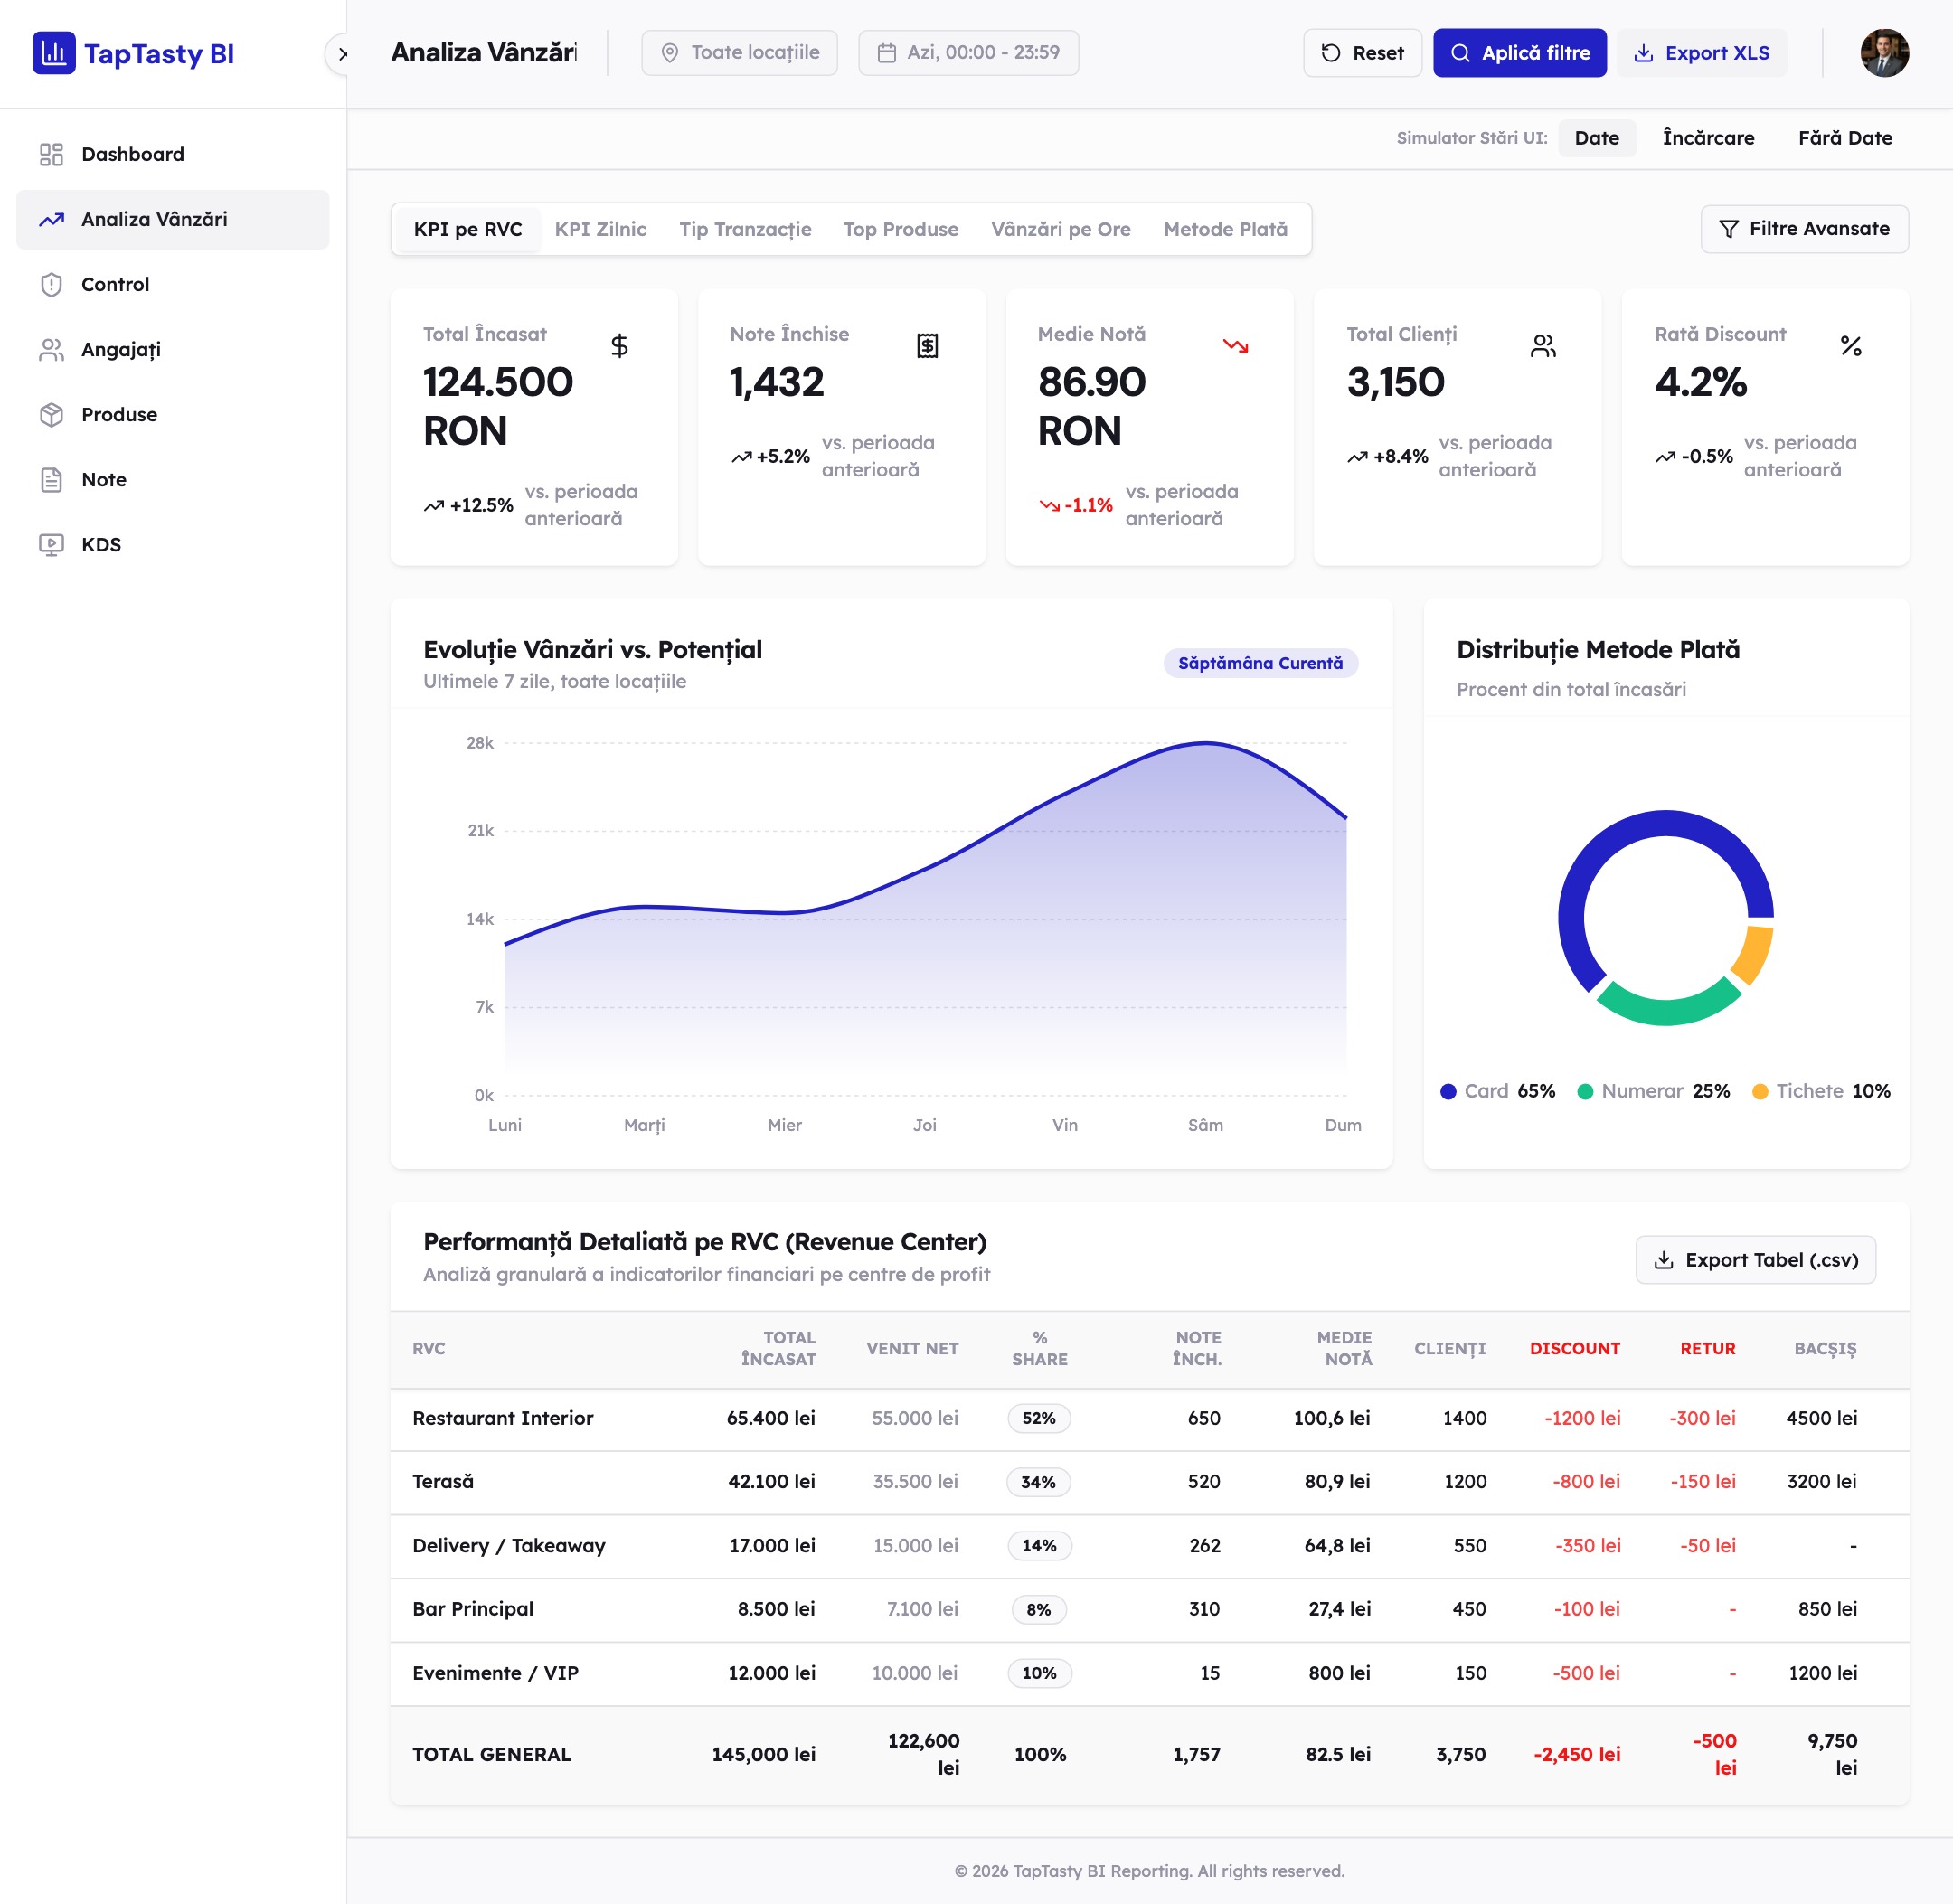Open the Toate locațiile location dropdown
This screenshot has width=1953, height=1904.
pyautogui.click(x=739, y=53)
